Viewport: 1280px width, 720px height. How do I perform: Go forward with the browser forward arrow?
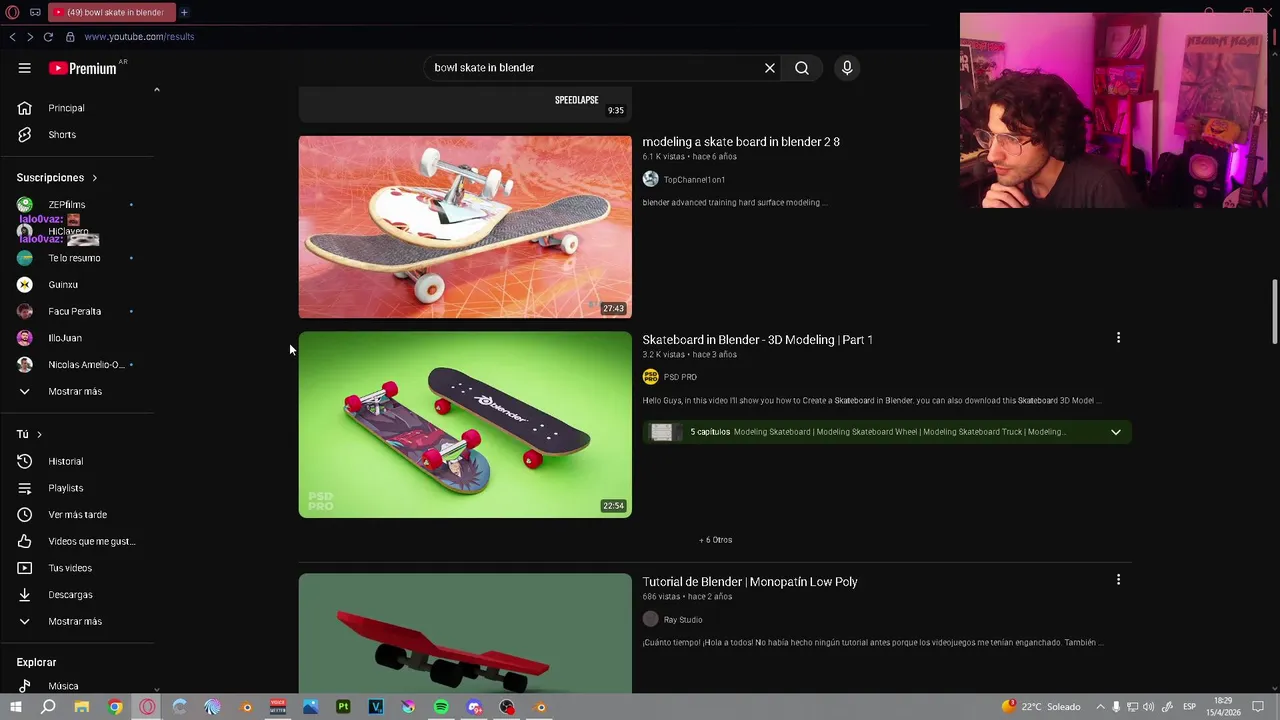(x=30, y=37)
